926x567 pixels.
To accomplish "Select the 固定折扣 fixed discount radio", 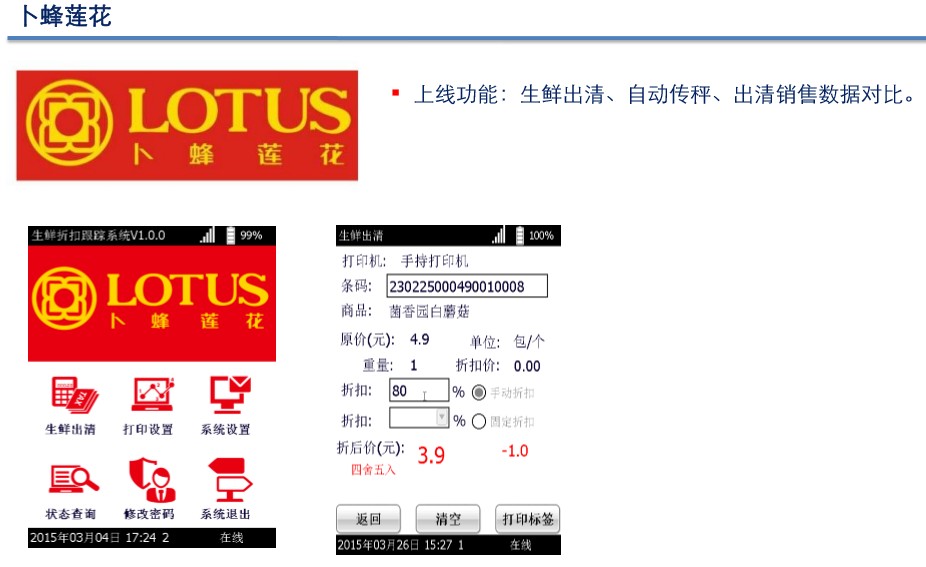I will click(479, 421).
